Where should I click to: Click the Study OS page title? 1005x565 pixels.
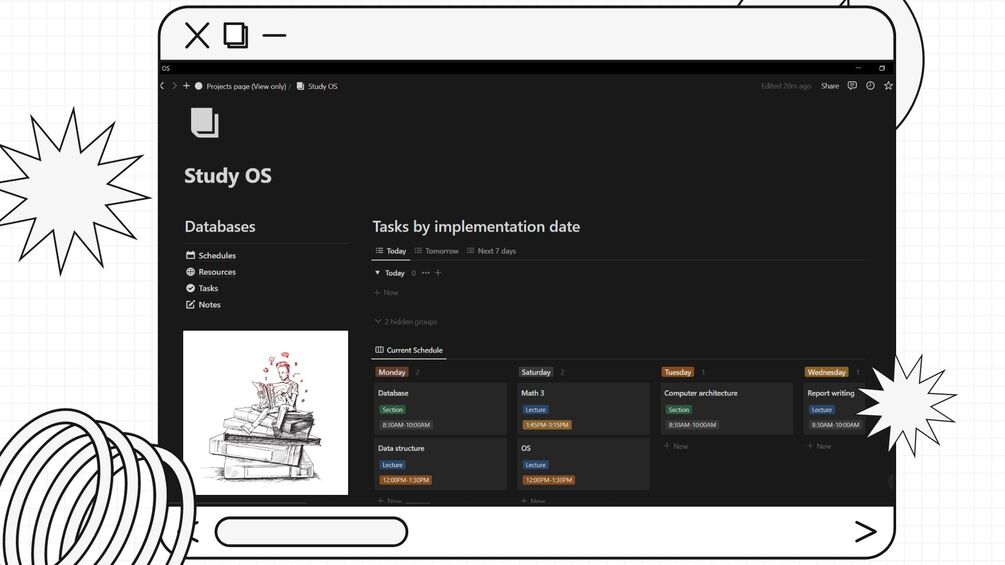(228, 176)
